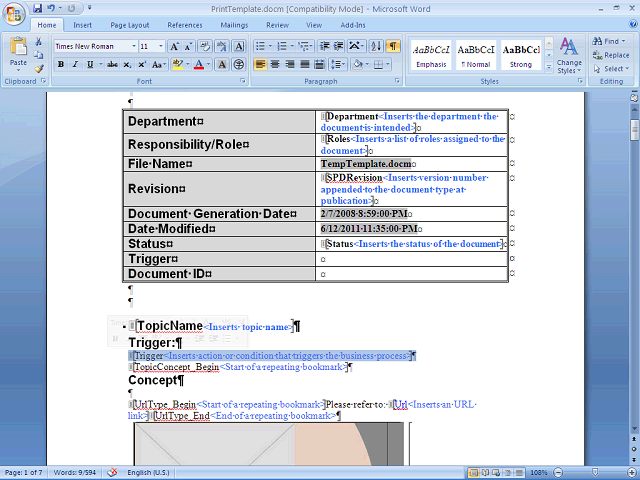Apply center paragraph alignment
This screenshot has width=640, height=480.
[275, 64]
